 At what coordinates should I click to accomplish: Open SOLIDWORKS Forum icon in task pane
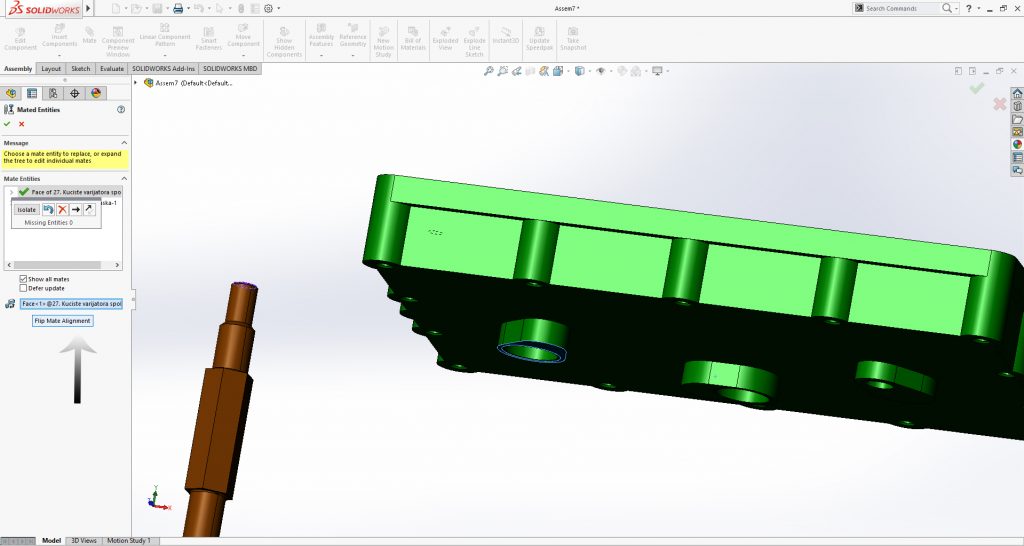(1017, 170)
